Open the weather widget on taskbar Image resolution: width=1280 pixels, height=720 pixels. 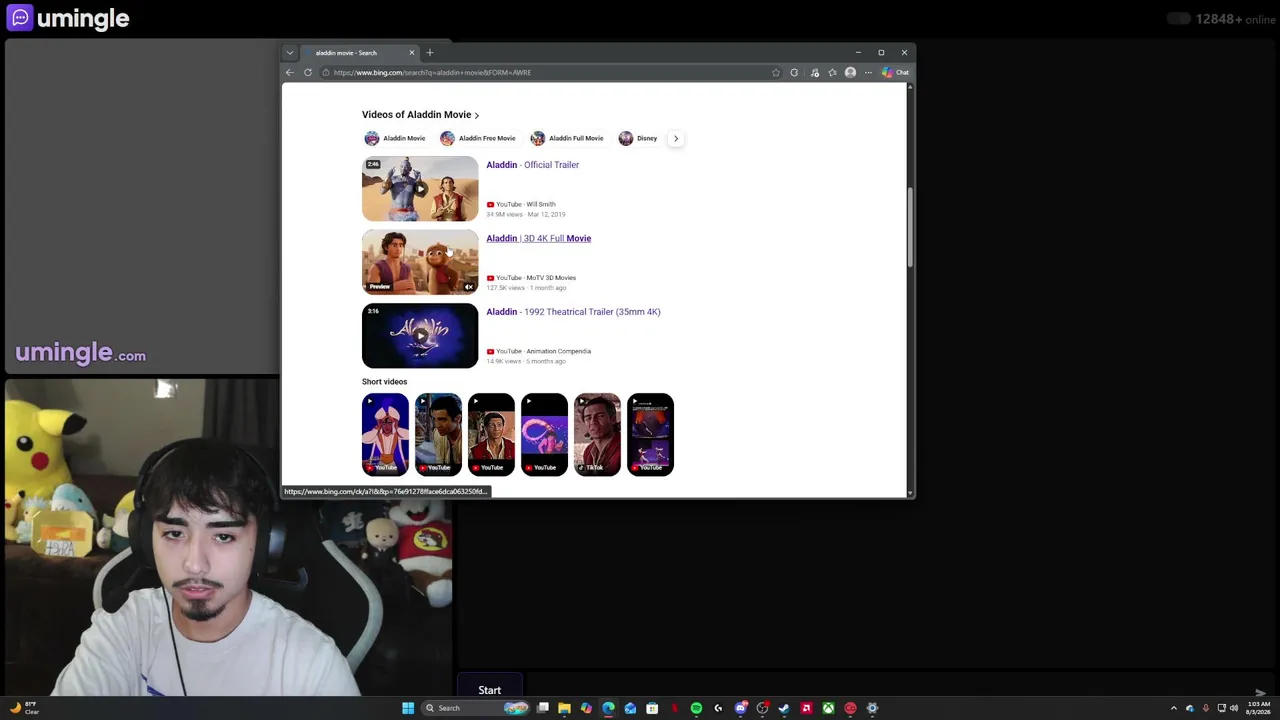(x=23, y=708)
